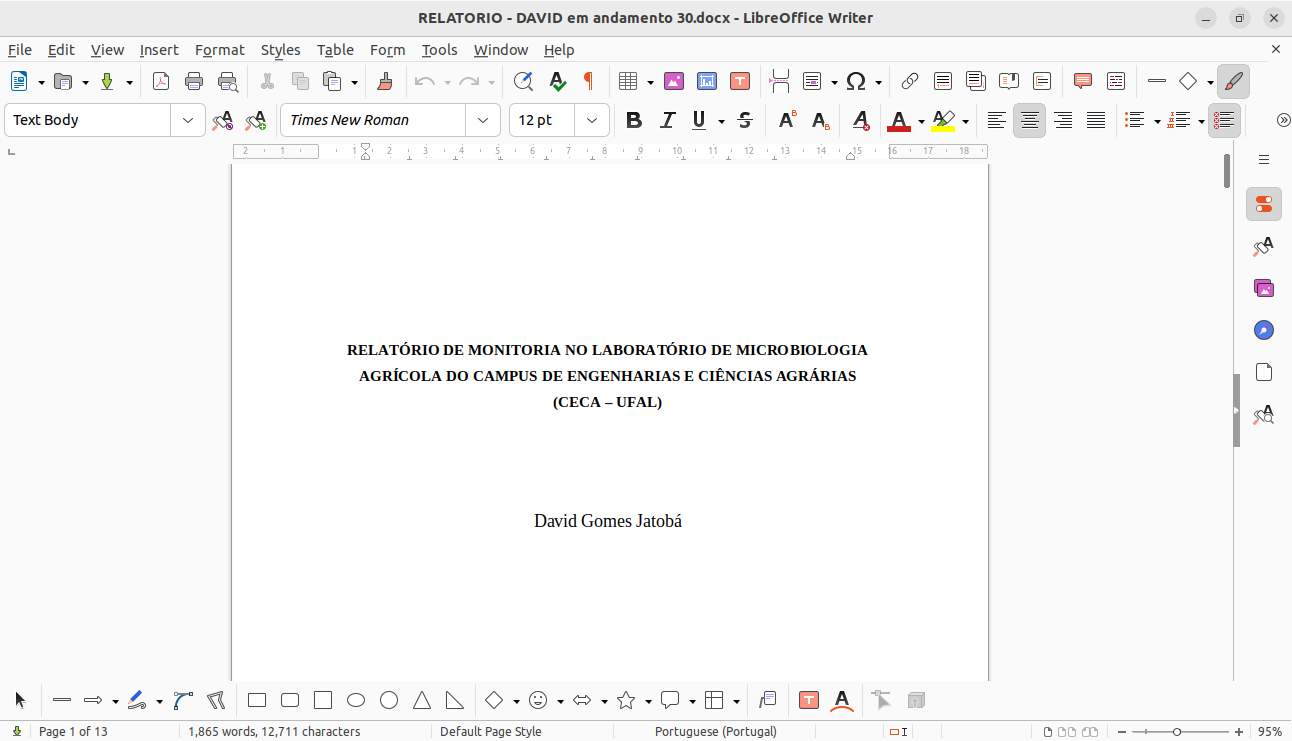This screenshot has width=1292, height=741.
Task: Open the Insert menu
Action: coord(159,50)
